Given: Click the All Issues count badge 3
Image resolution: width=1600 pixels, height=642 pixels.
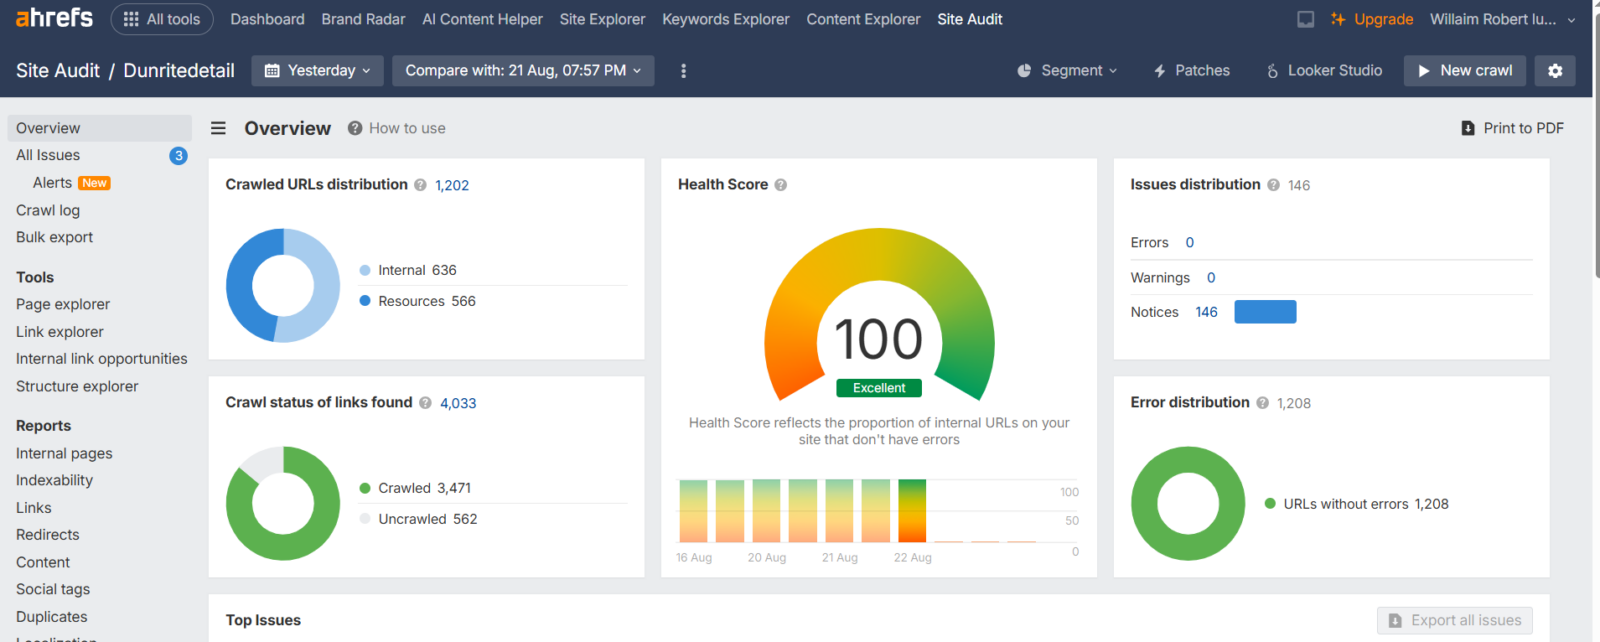Looking at the screenshot, I should tap(178, 155).
